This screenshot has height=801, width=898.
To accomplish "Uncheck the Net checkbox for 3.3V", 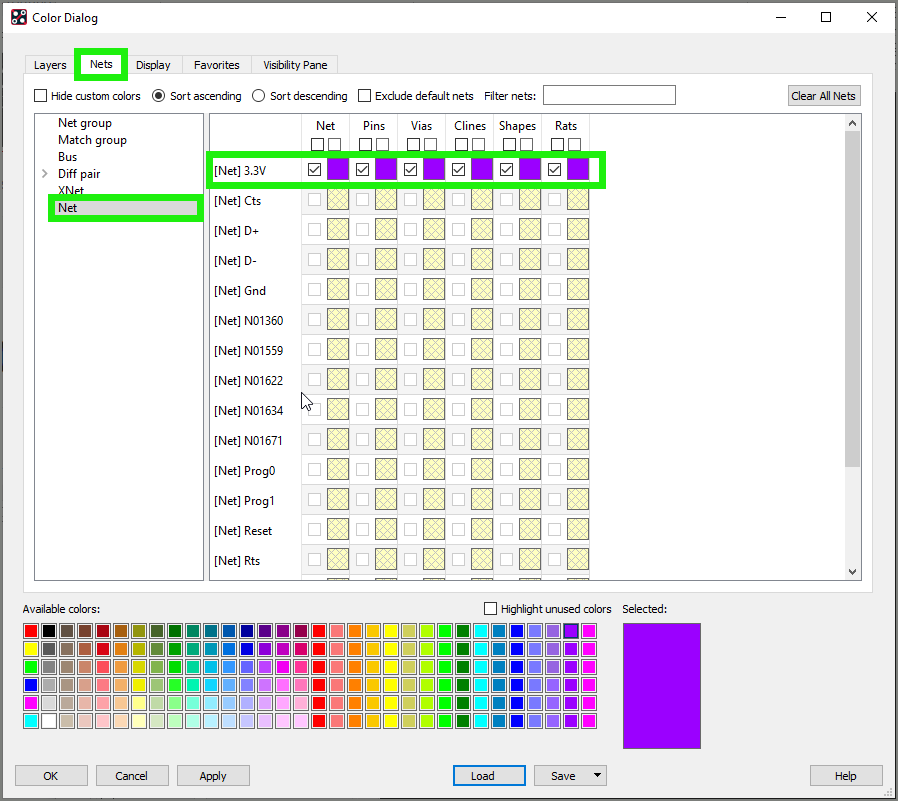I will (x=314, y=169).
